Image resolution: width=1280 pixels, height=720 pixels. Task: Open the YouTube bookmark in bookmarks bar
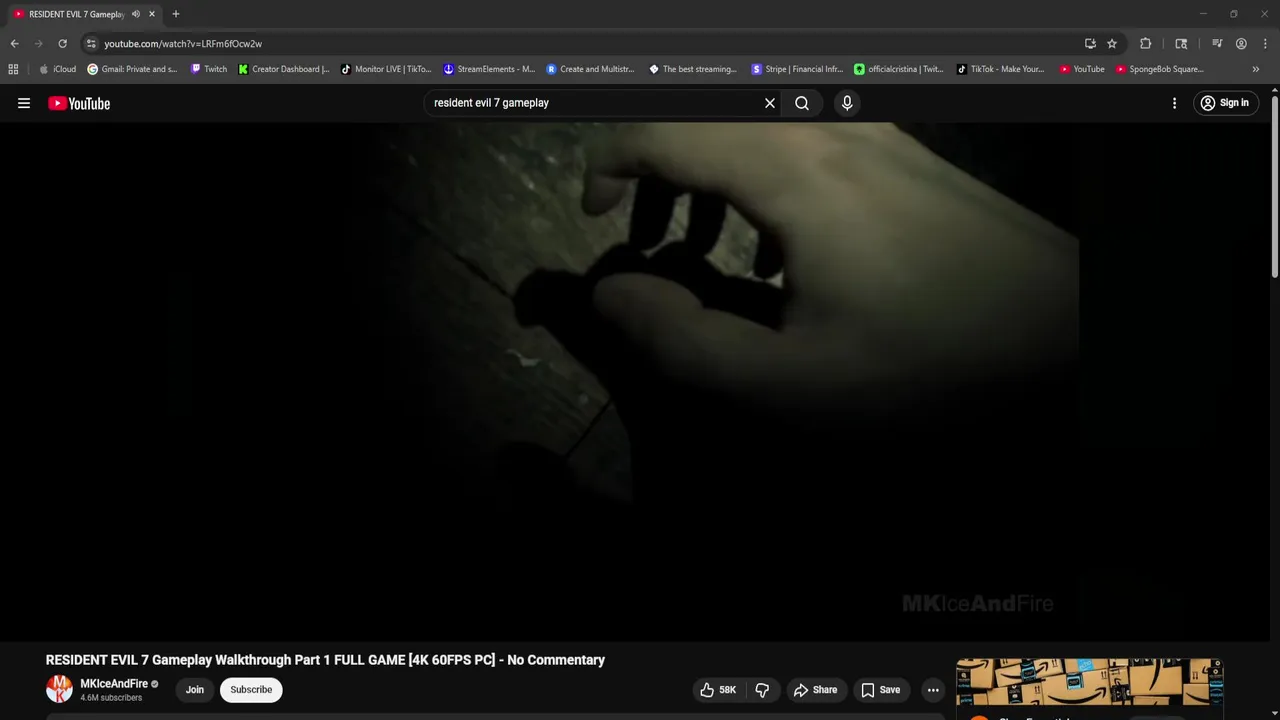pyautogui.click(x=1082, y=69)
